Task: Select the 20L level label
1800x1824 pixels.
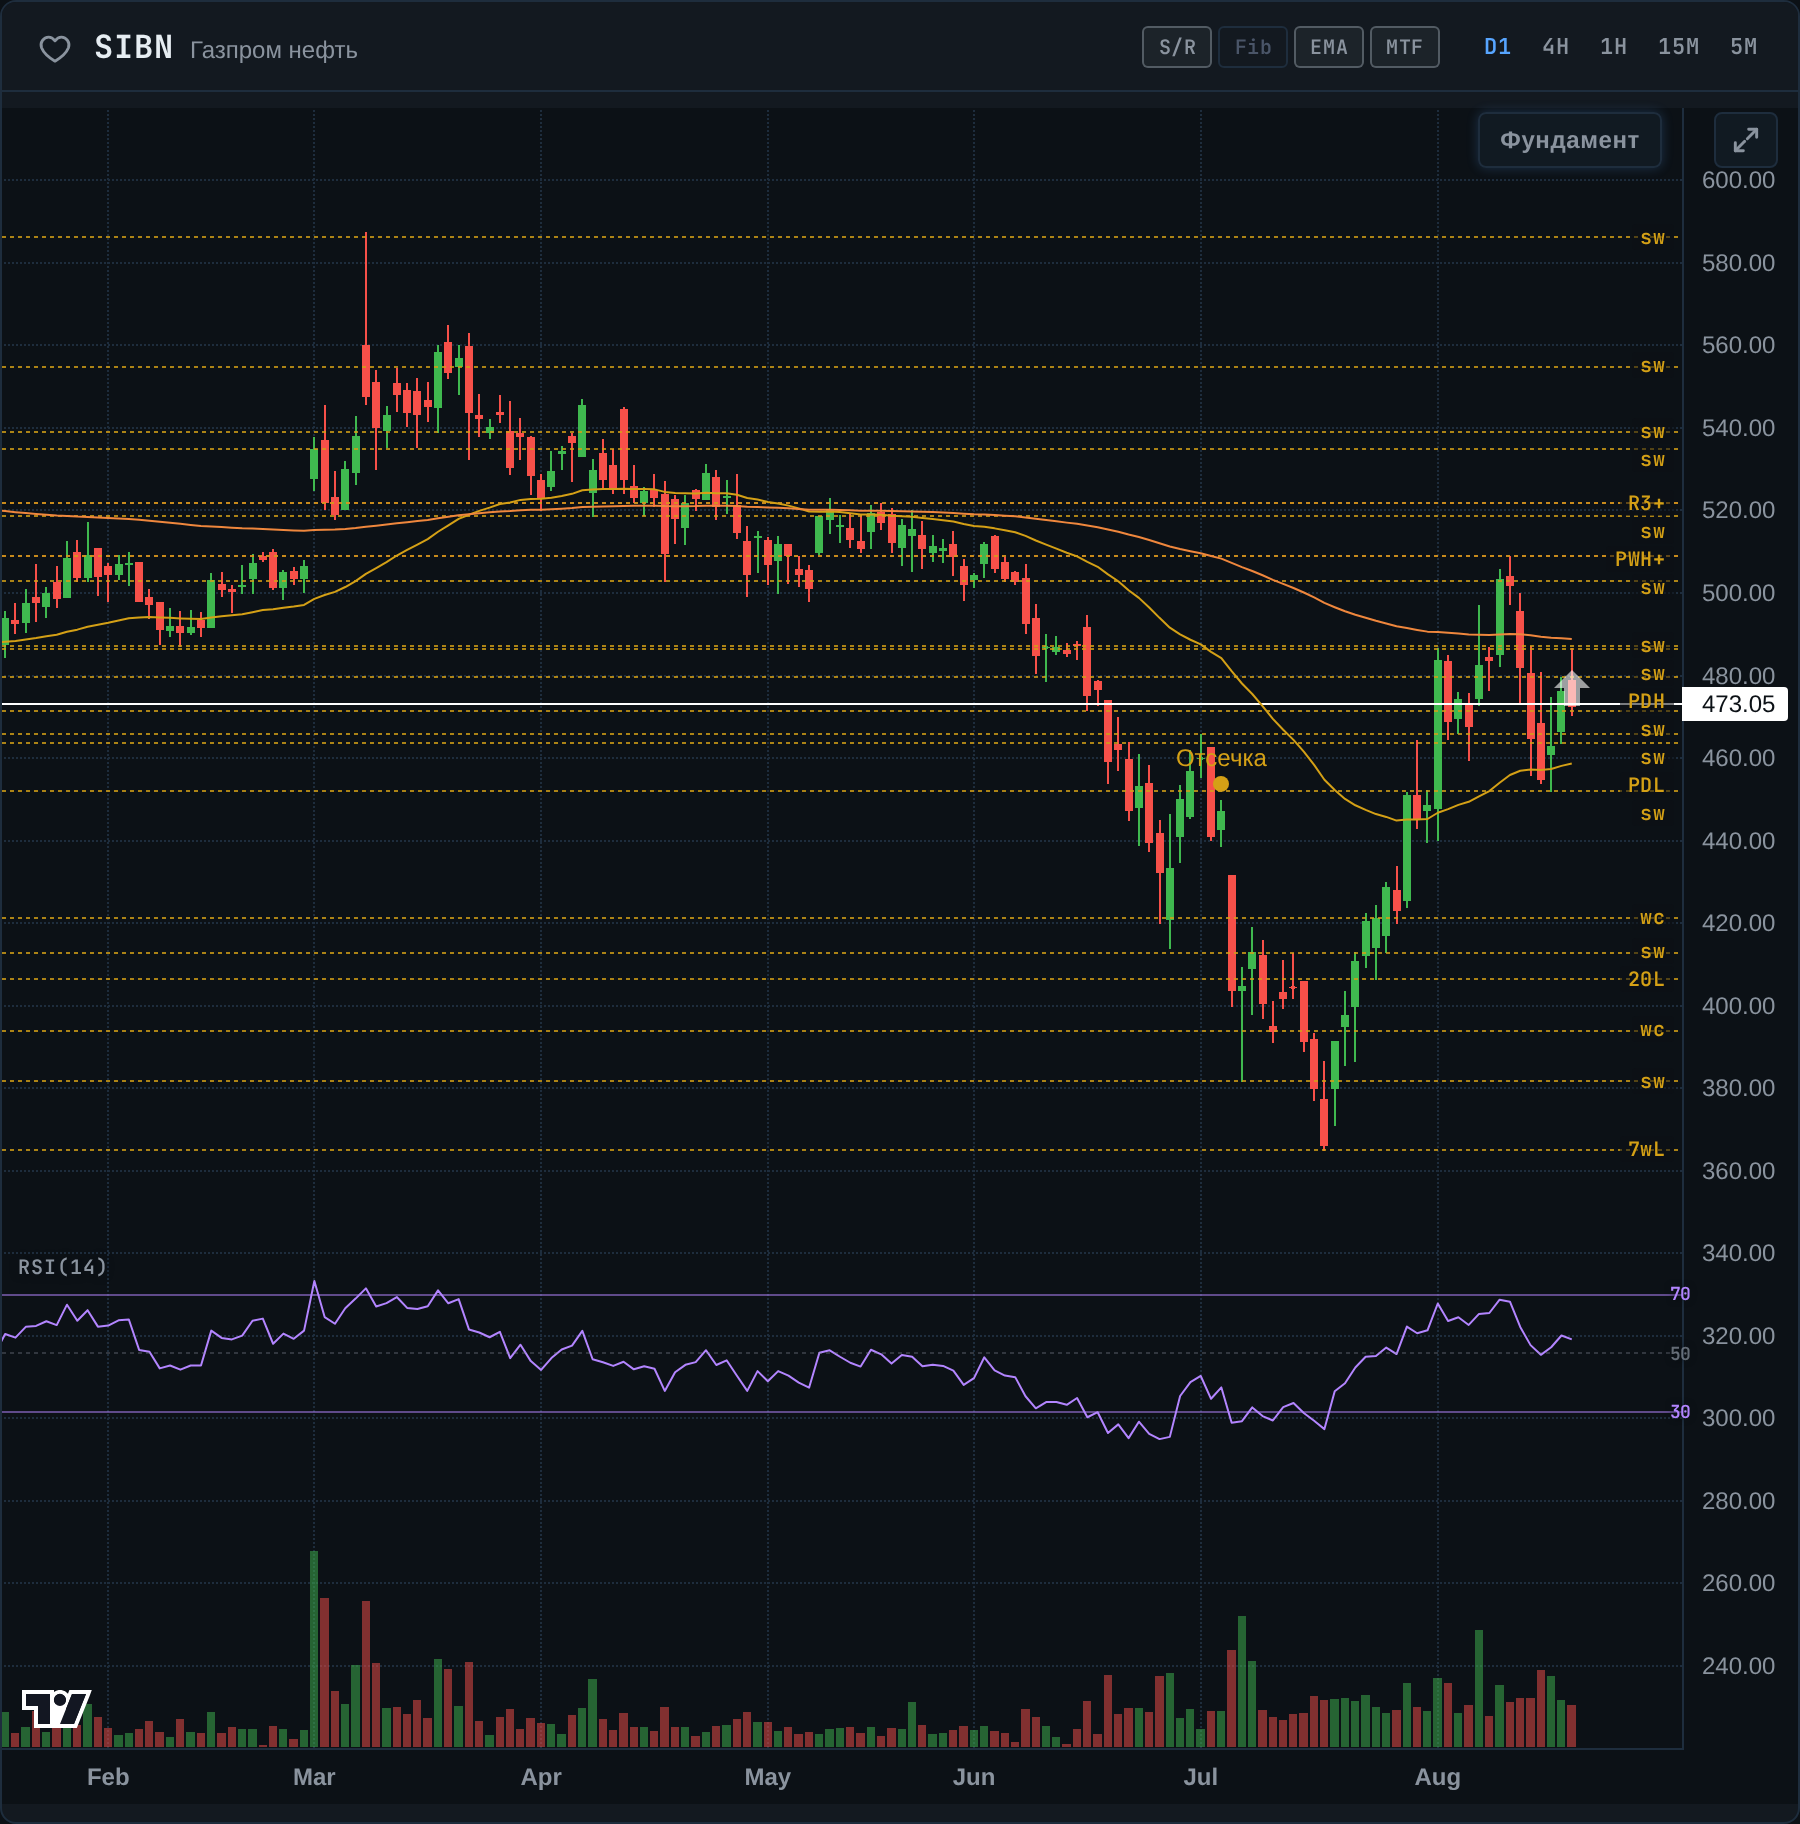Action: (x=1646, y=979)
